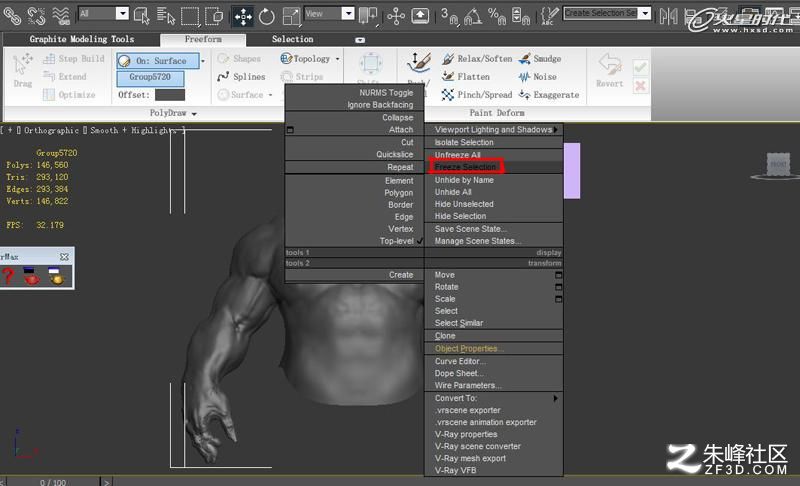Viewport: 800px width, 486px height.
Task: Click the ribbon minimize toggle arrow
Action: point(360,40)
